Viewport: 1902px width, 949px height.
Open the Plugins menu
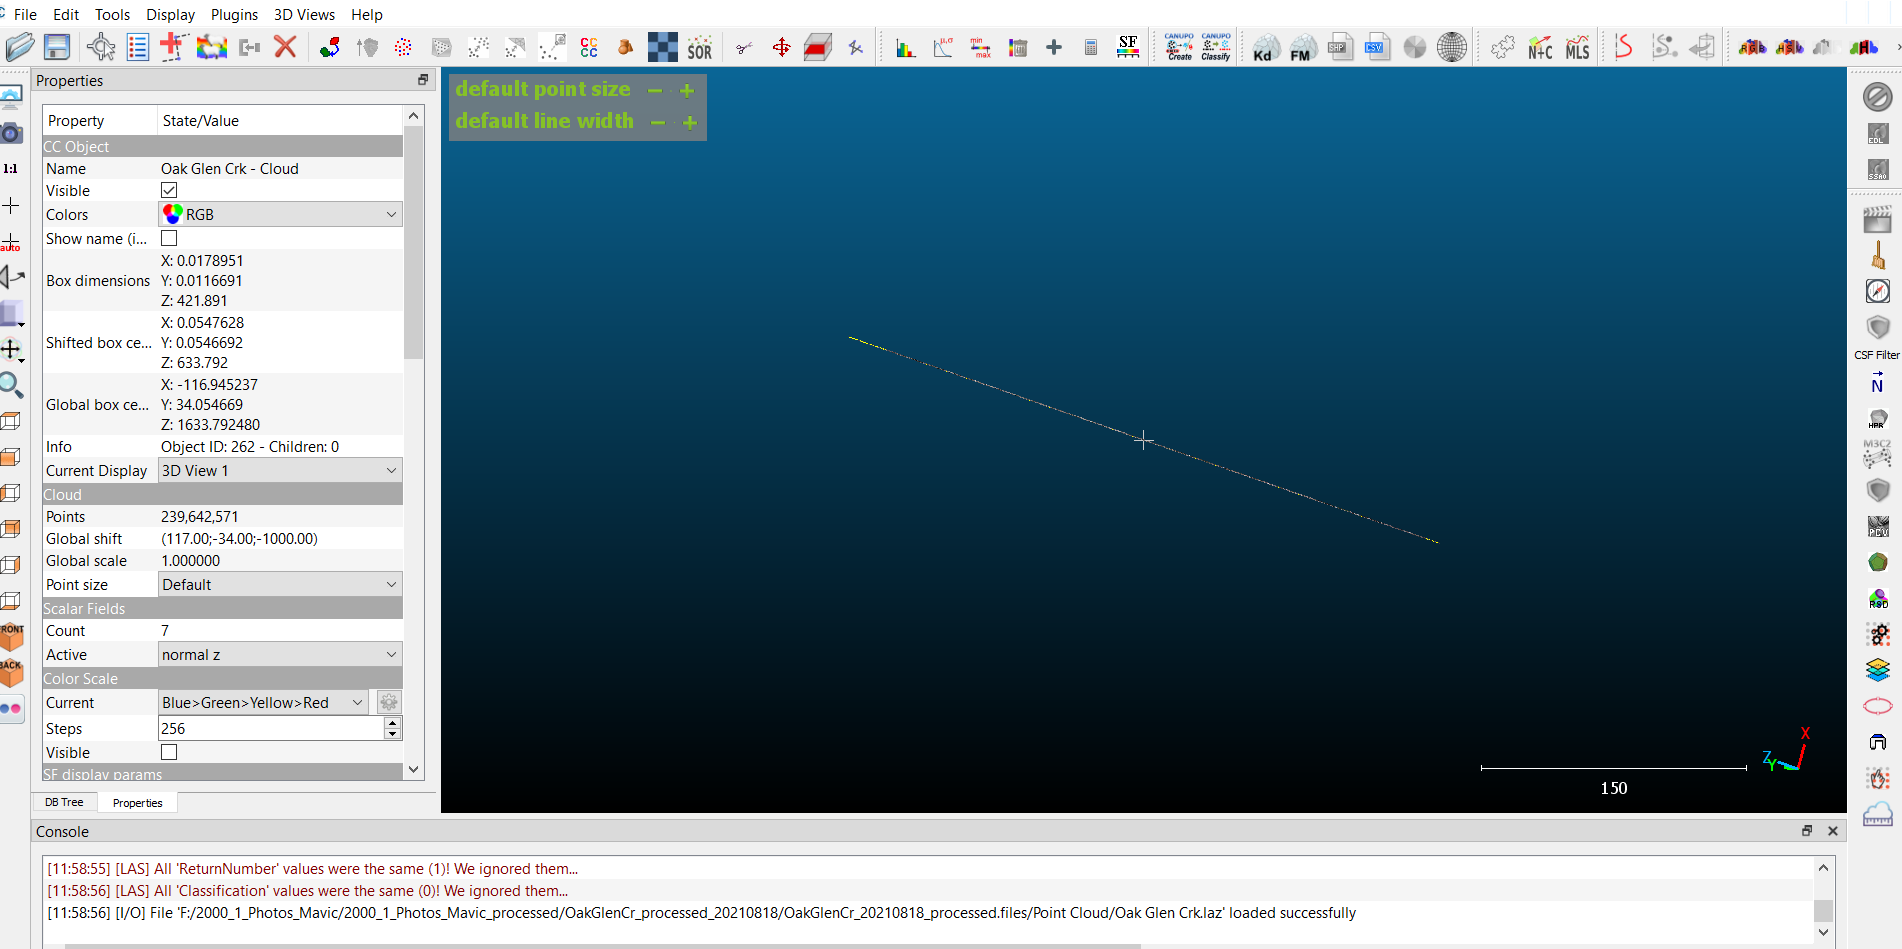pyautogui.click(x=234, y=15)
